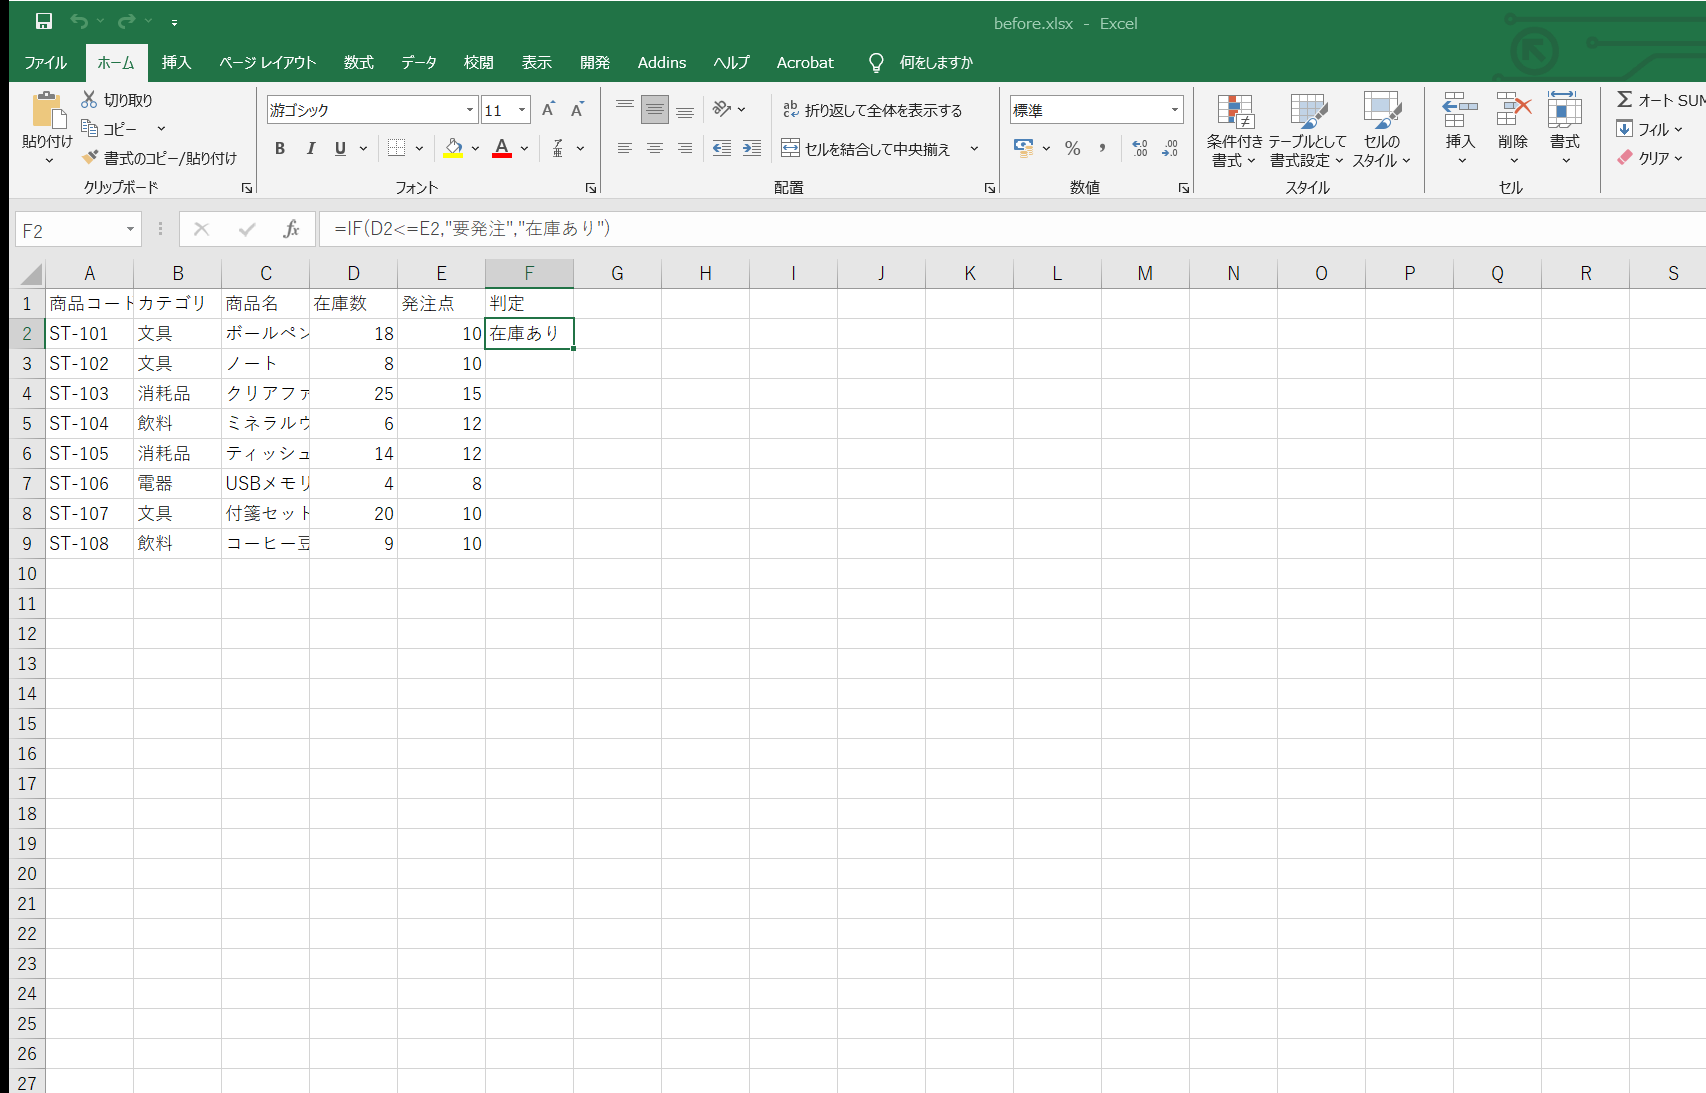Toggle Italic formatting

tap(310, 148)
